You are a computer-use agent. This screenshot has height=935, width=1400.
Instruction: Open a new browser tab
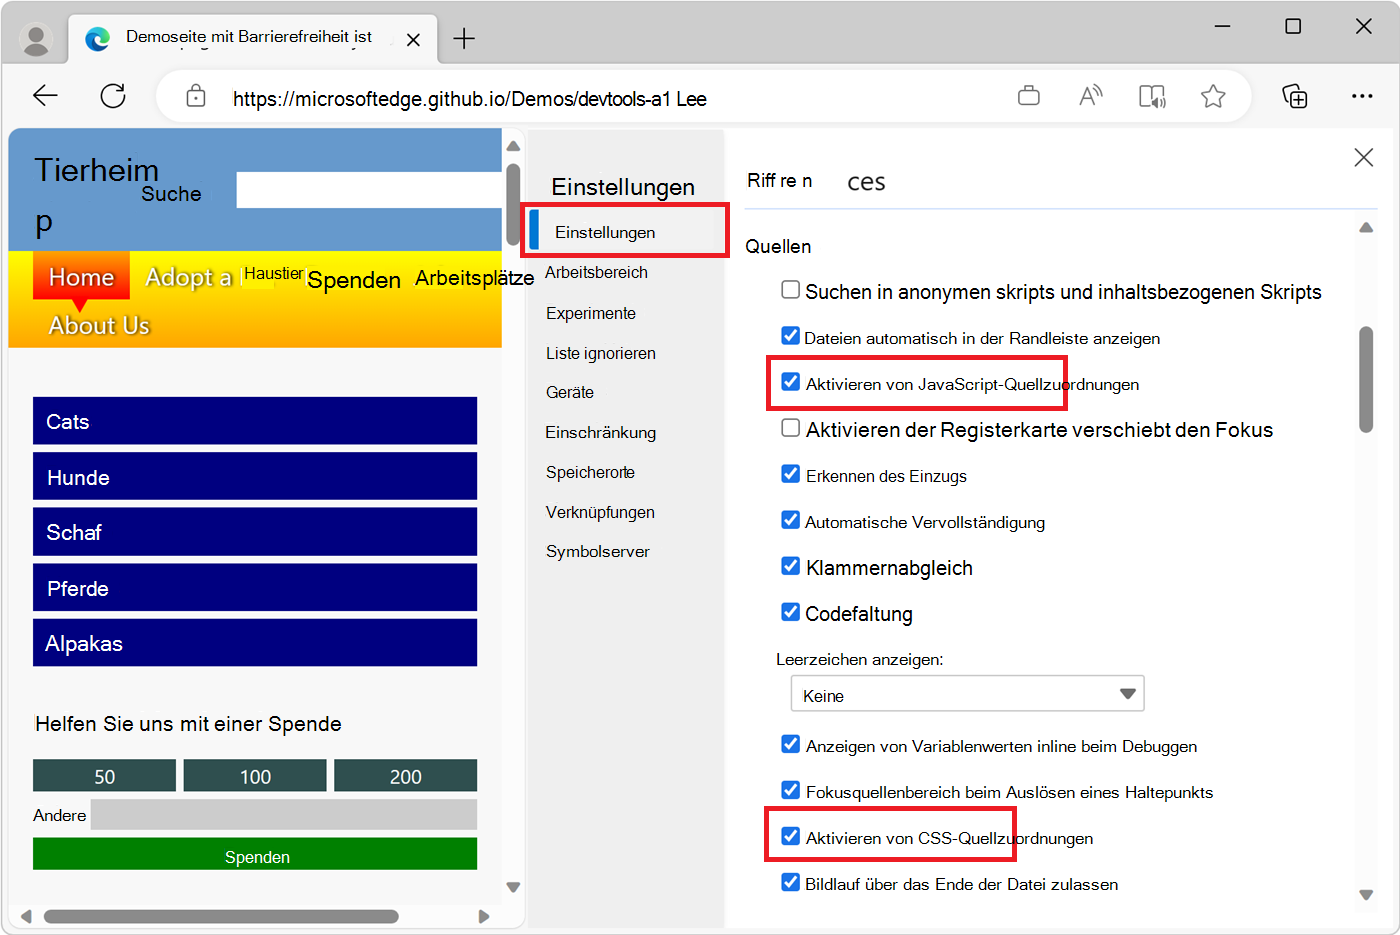pyautogui.click(x=464, y=38)
